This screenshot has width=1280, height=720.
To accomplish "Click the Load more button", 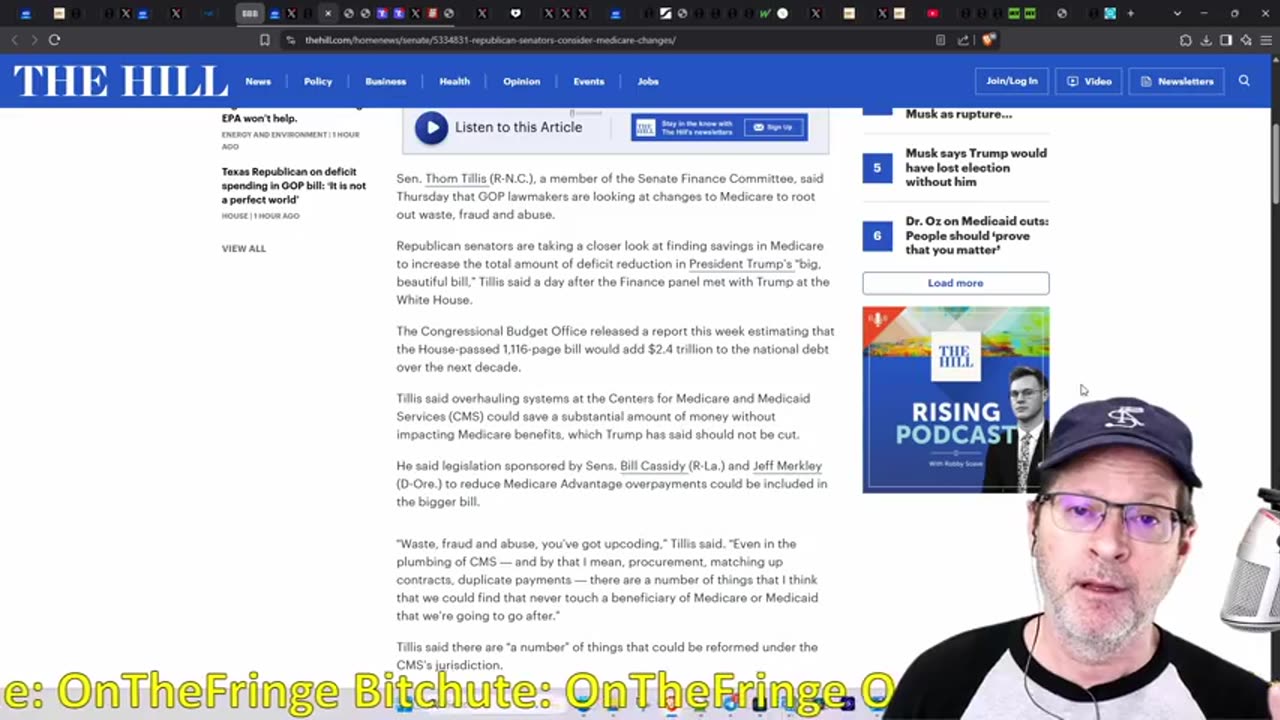I will tap(956, 283).
